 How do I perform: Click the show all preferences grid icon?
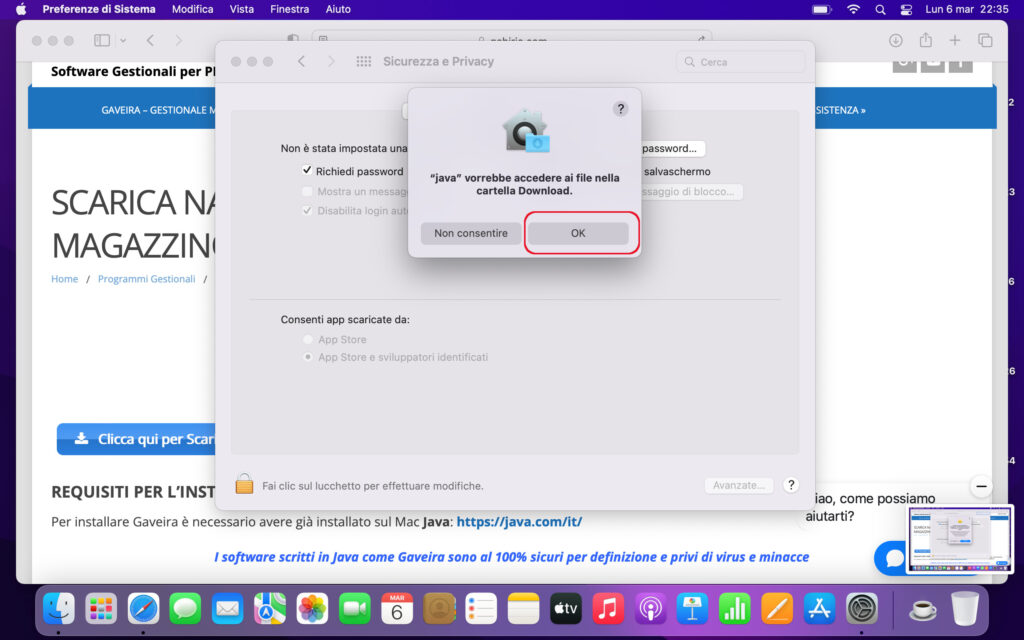pos(364,61)
